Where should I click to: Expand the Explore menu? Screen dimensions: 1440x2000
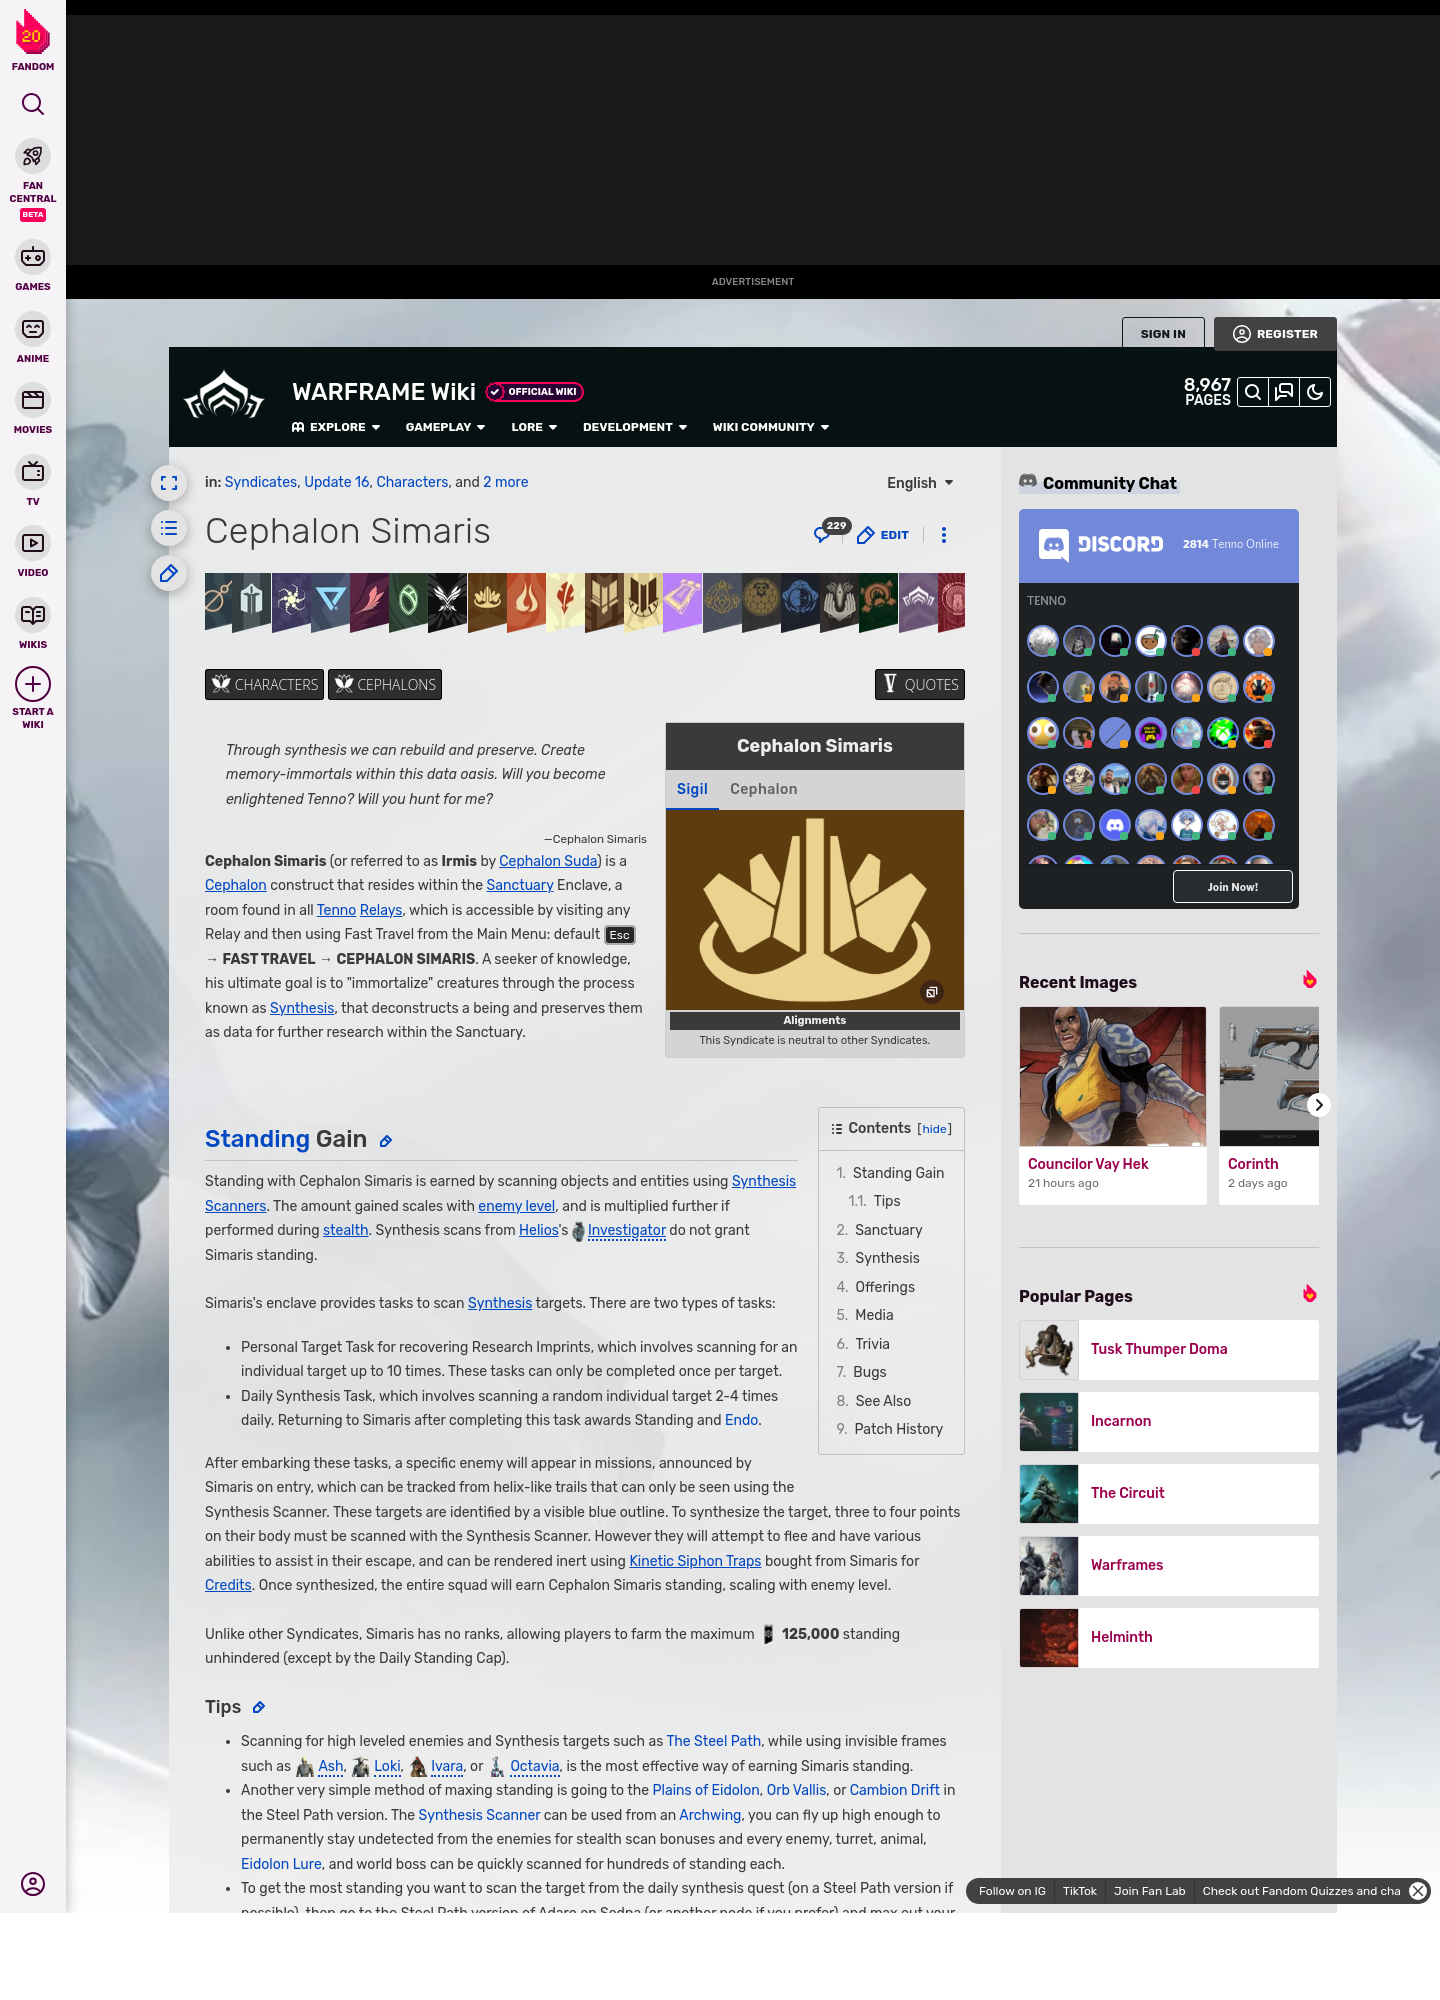336,427
